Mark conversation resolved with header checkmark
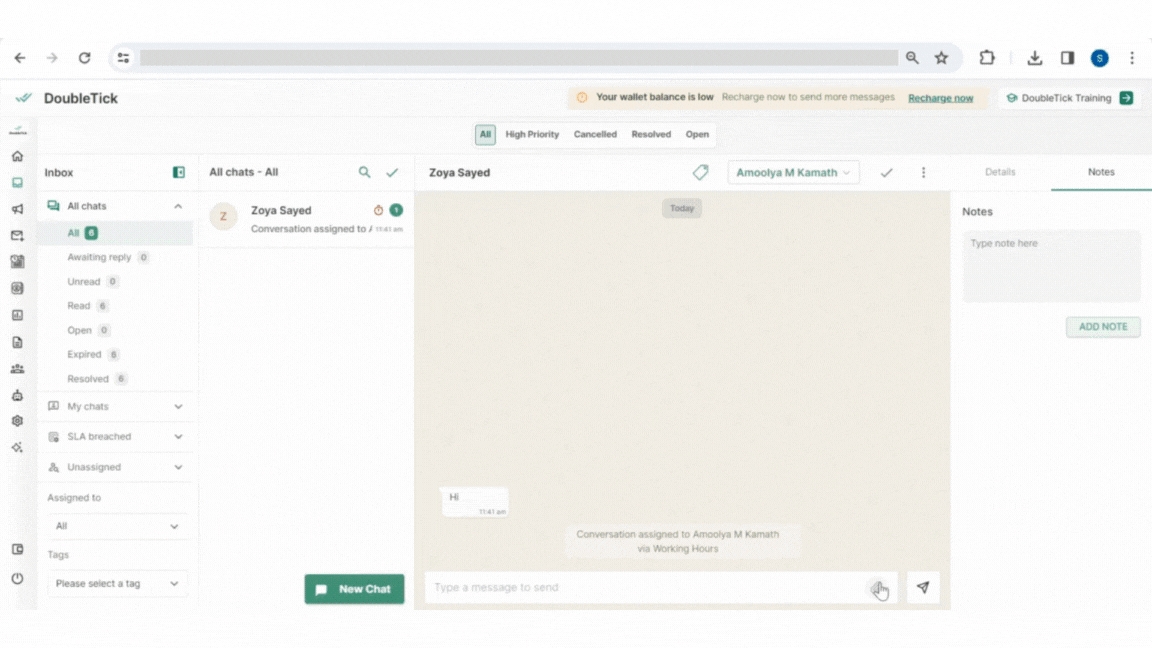The height and width of the screenshot is (648, 1152). 886,173
